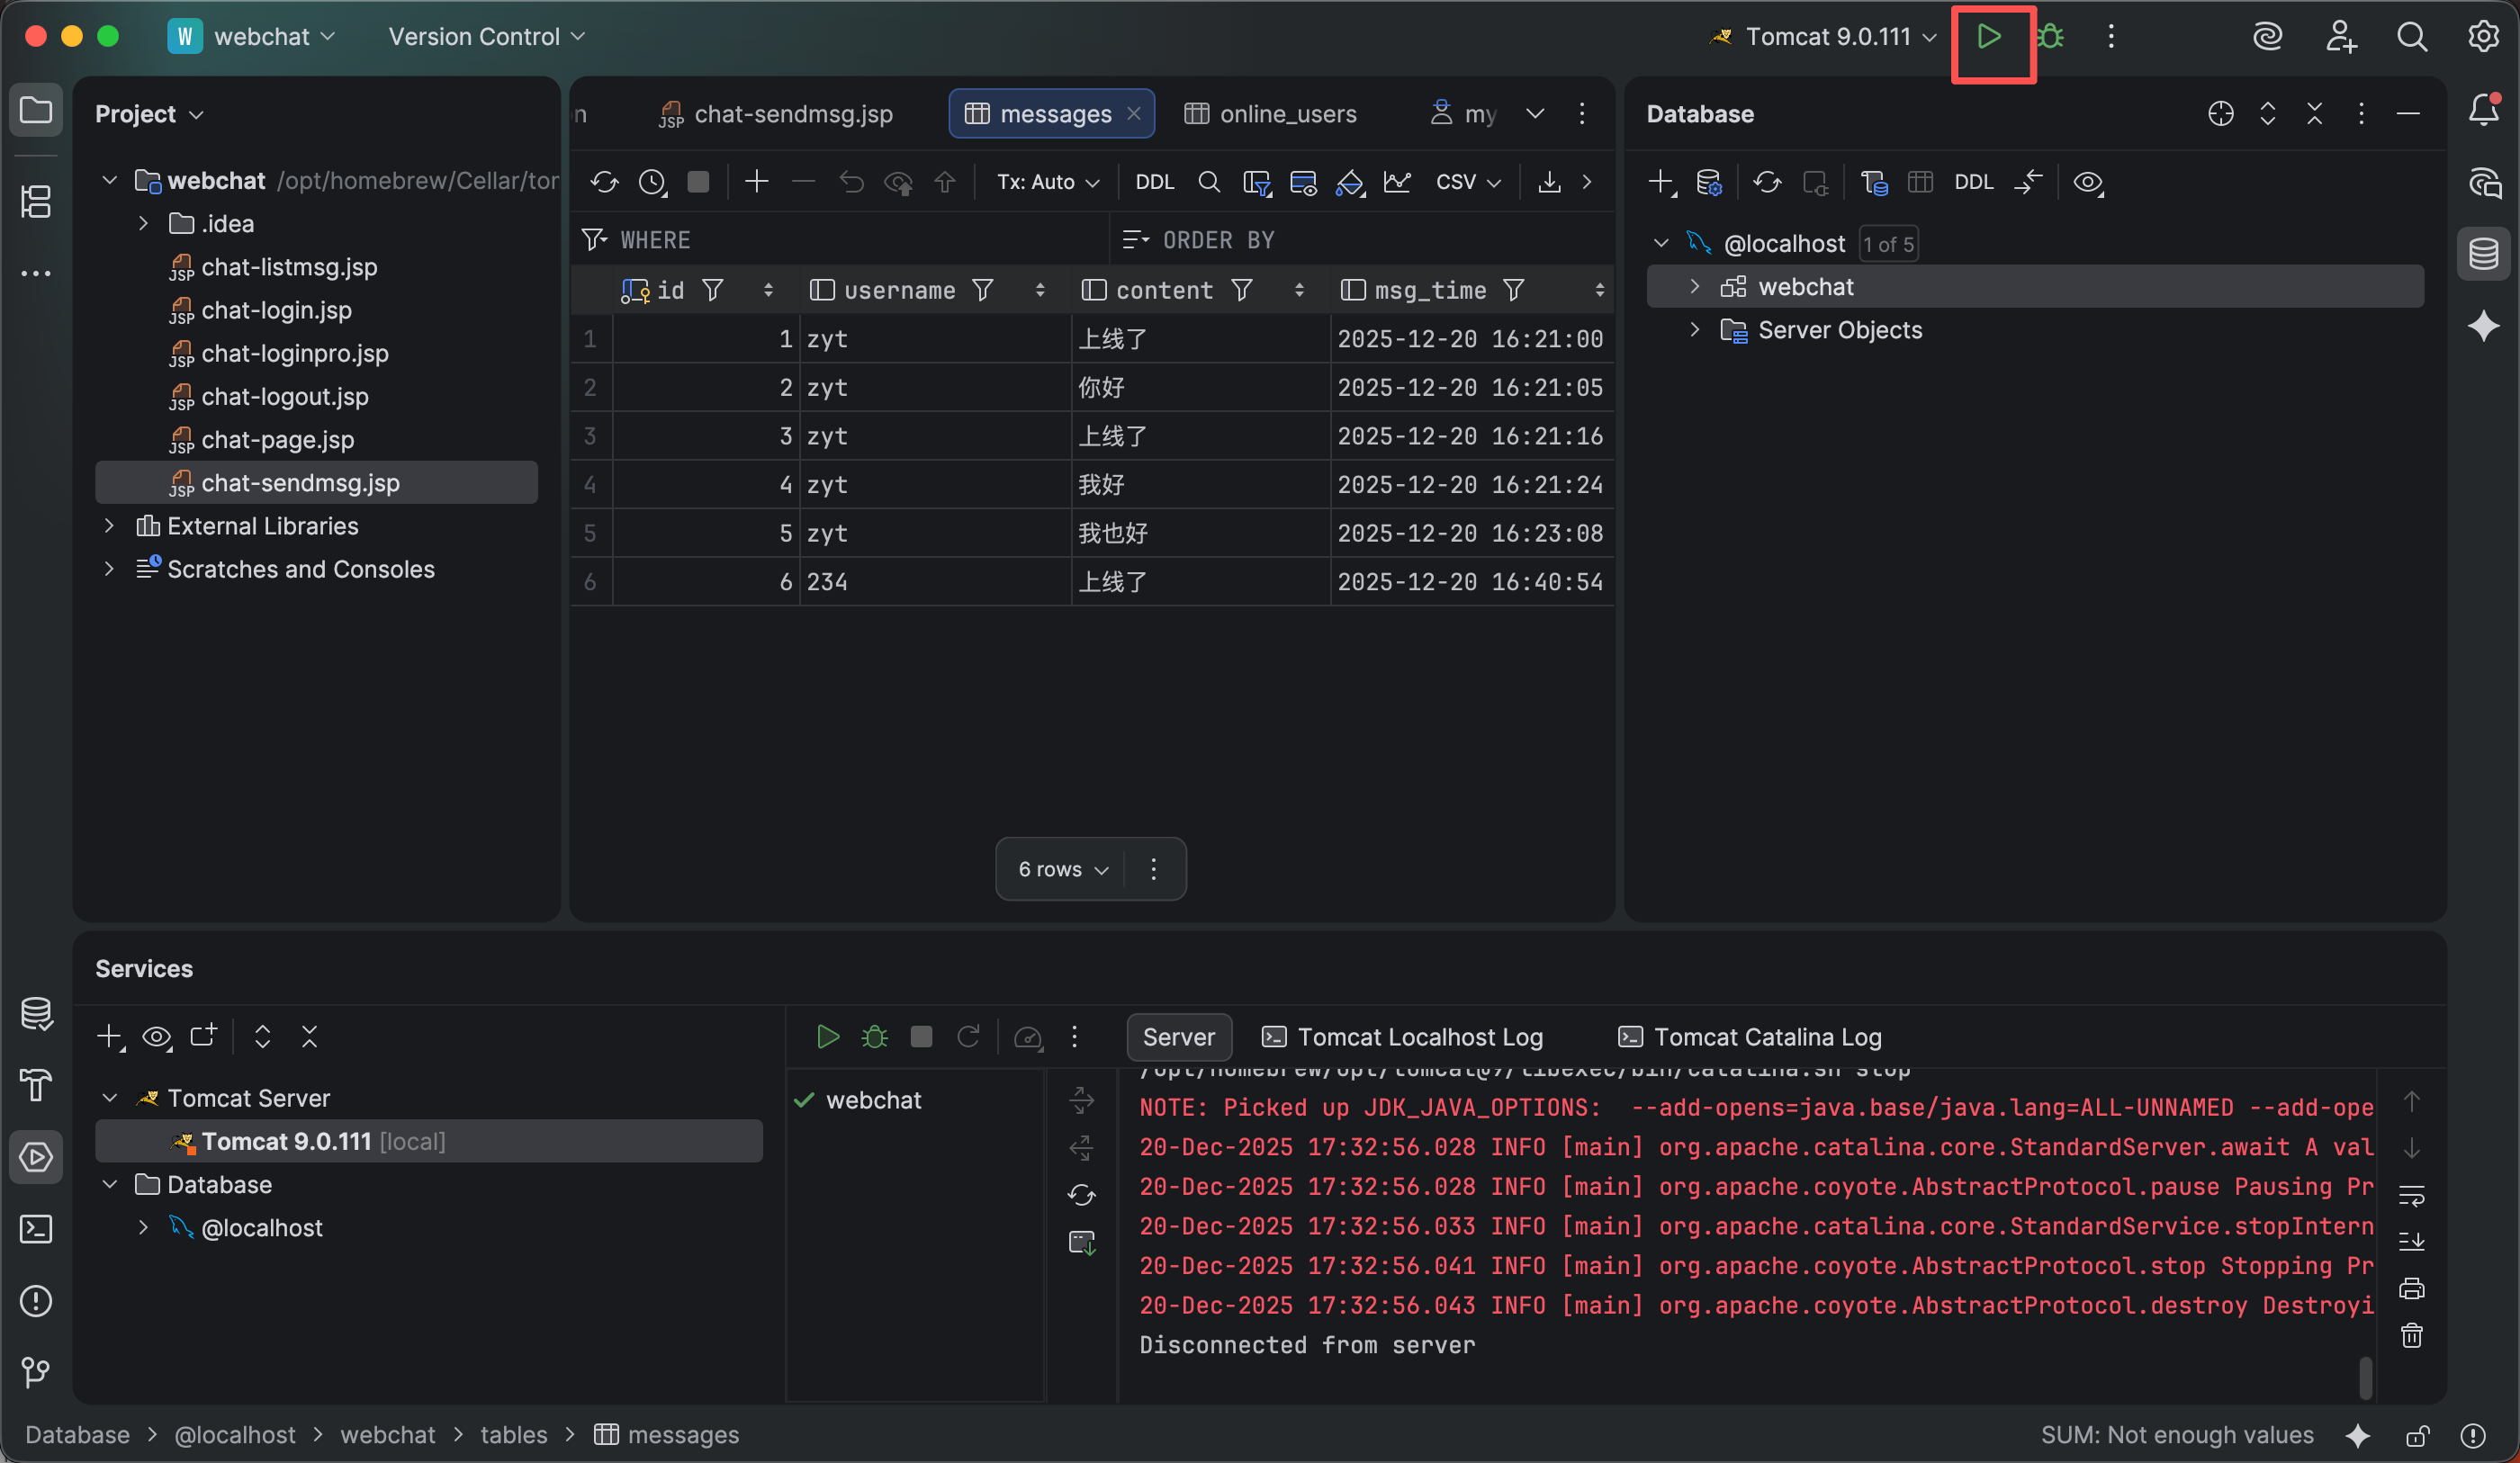Expand the External Libraries node

(x=110, y=526)
